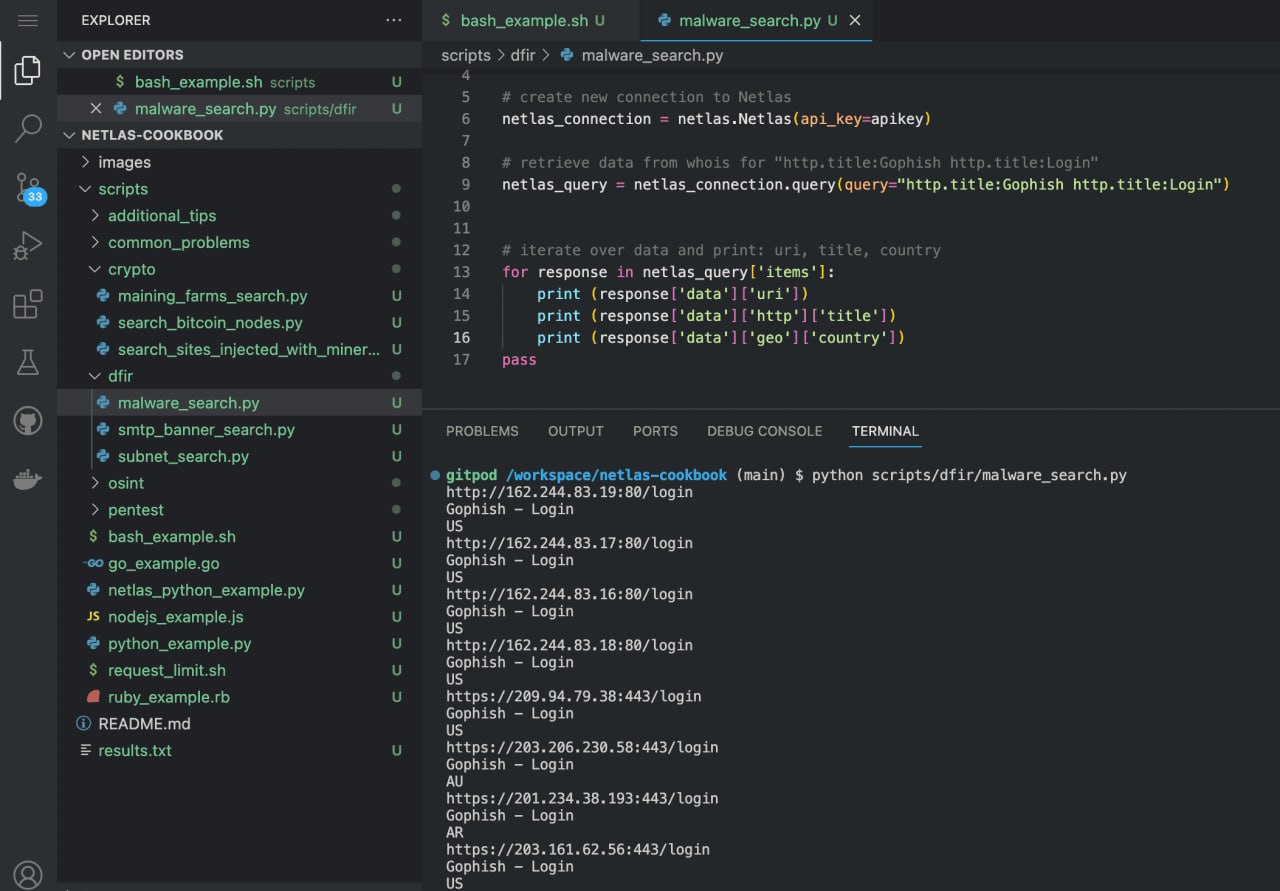Open maining_farms_search.py file

(x=239, y=296)
